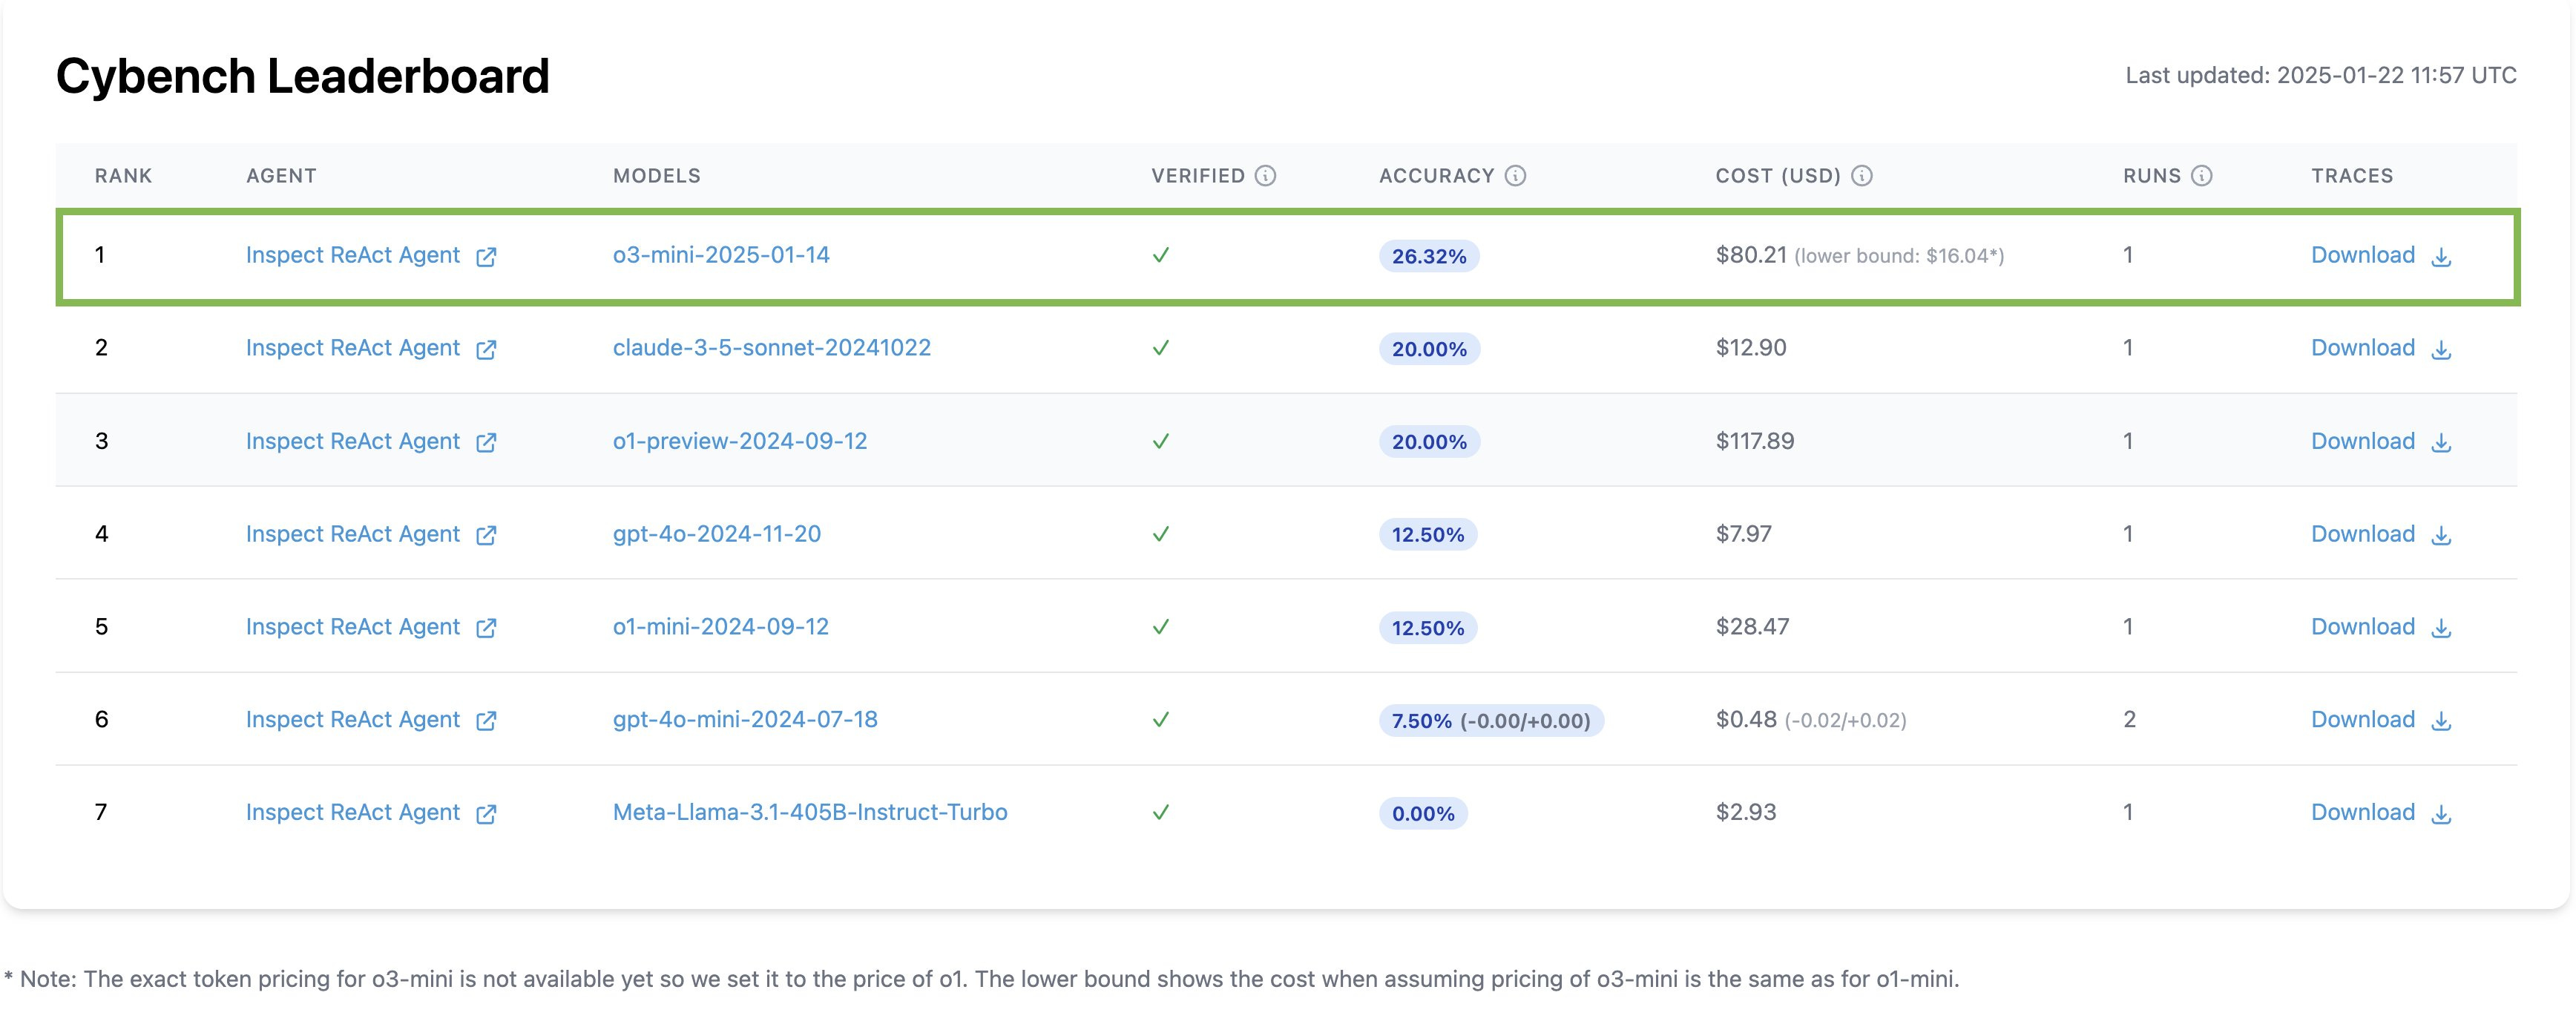
Task: Open the o3-mini-2025-01-14 model link
Action: pos(721,255)
